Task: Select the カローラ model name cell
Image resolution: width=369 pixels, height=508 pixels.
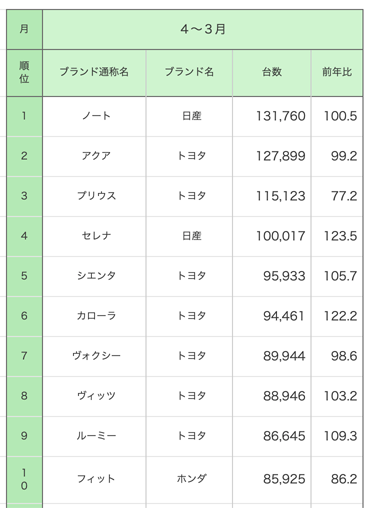Action: pyautogui.click(x=94, y=316)
